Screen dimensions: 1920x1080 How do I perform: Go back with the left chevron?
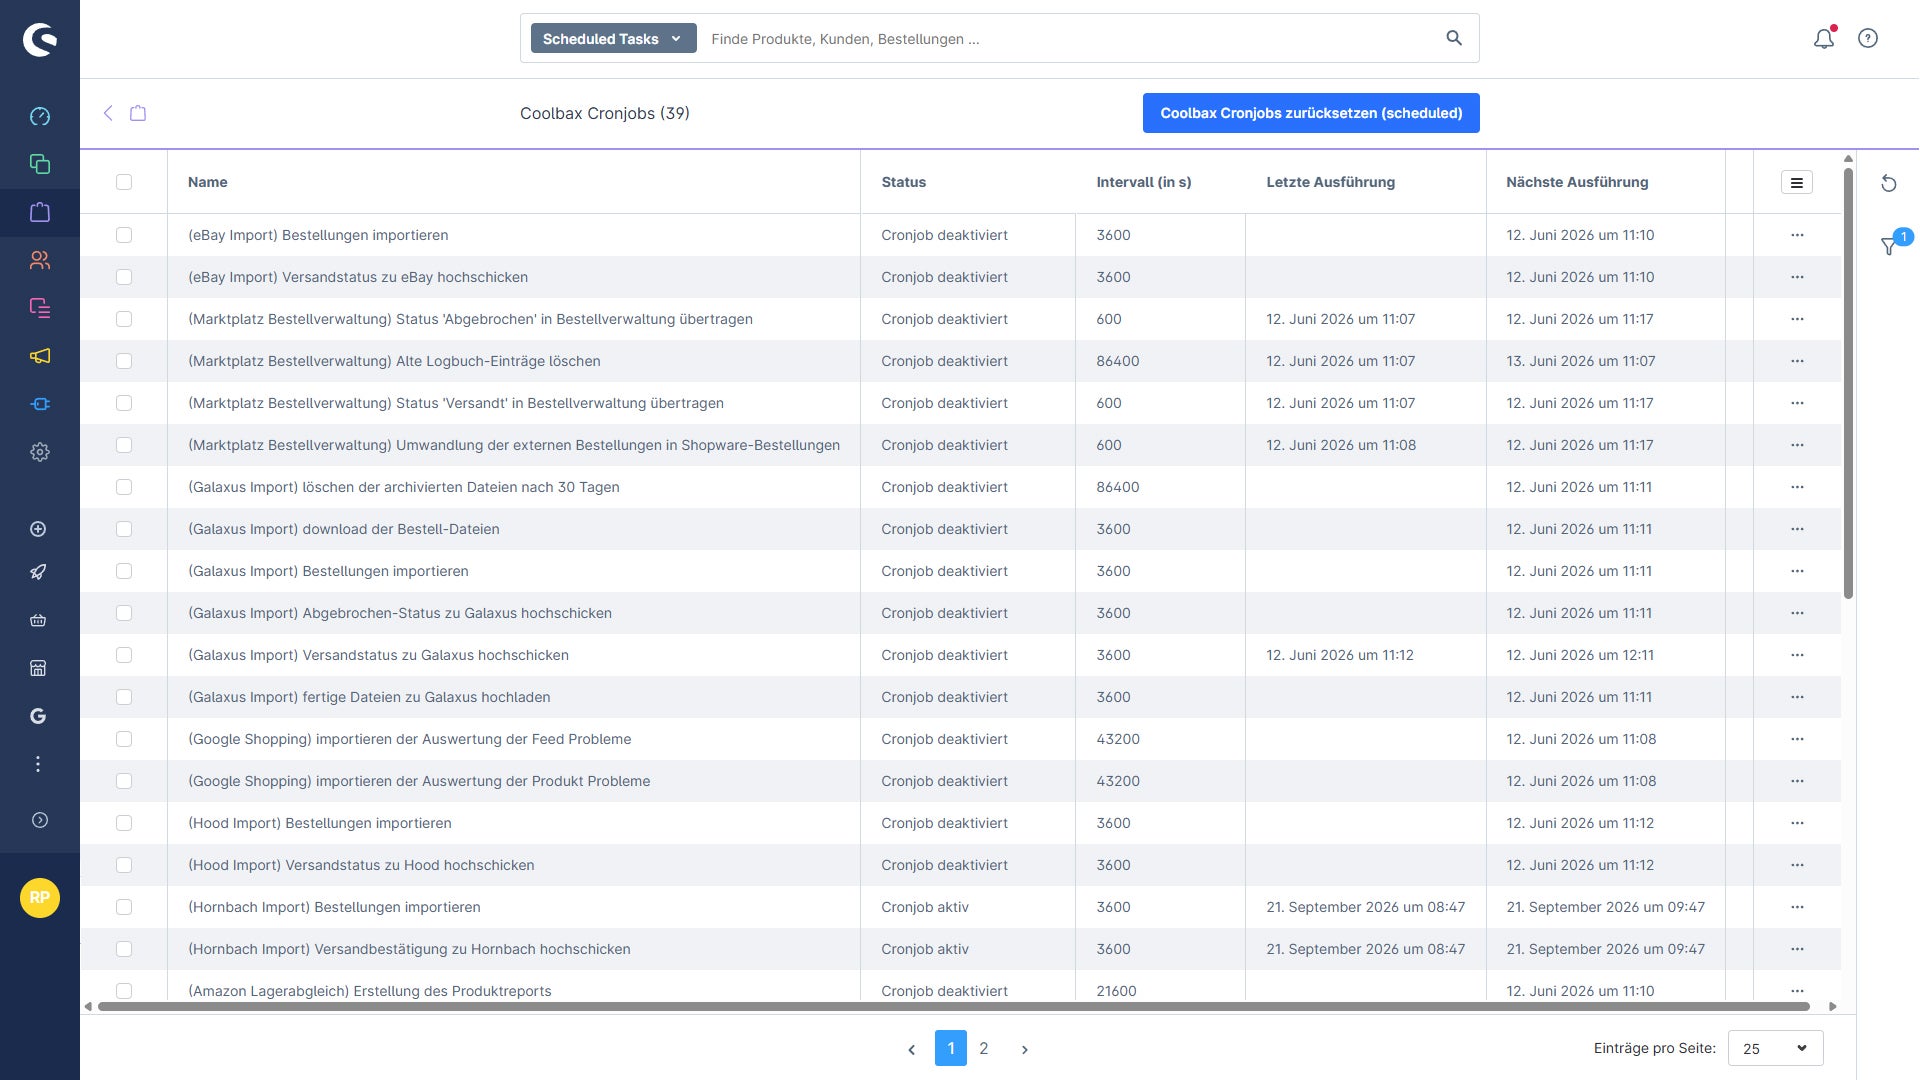pyautogui.click(x=108, y=113)
